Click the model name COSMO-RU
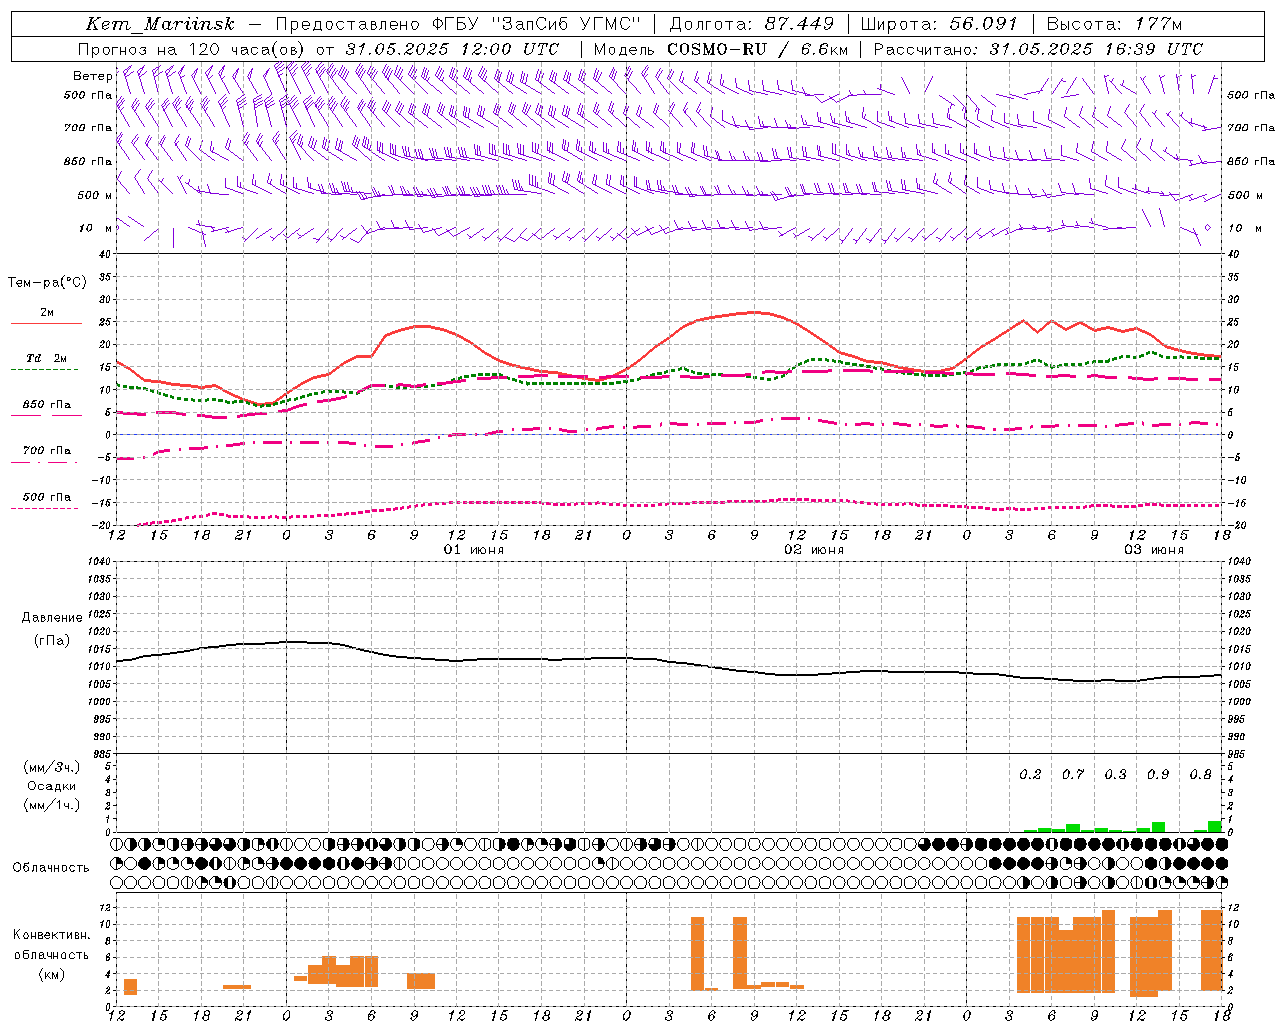This screenshot has height=1024, width=1280. [x=717, y=49]
